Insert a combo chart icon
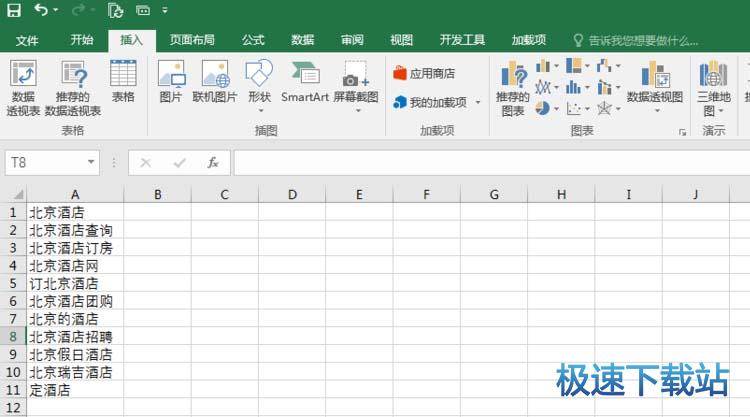Viewport: 750px width, 417px height. point(604,87)
